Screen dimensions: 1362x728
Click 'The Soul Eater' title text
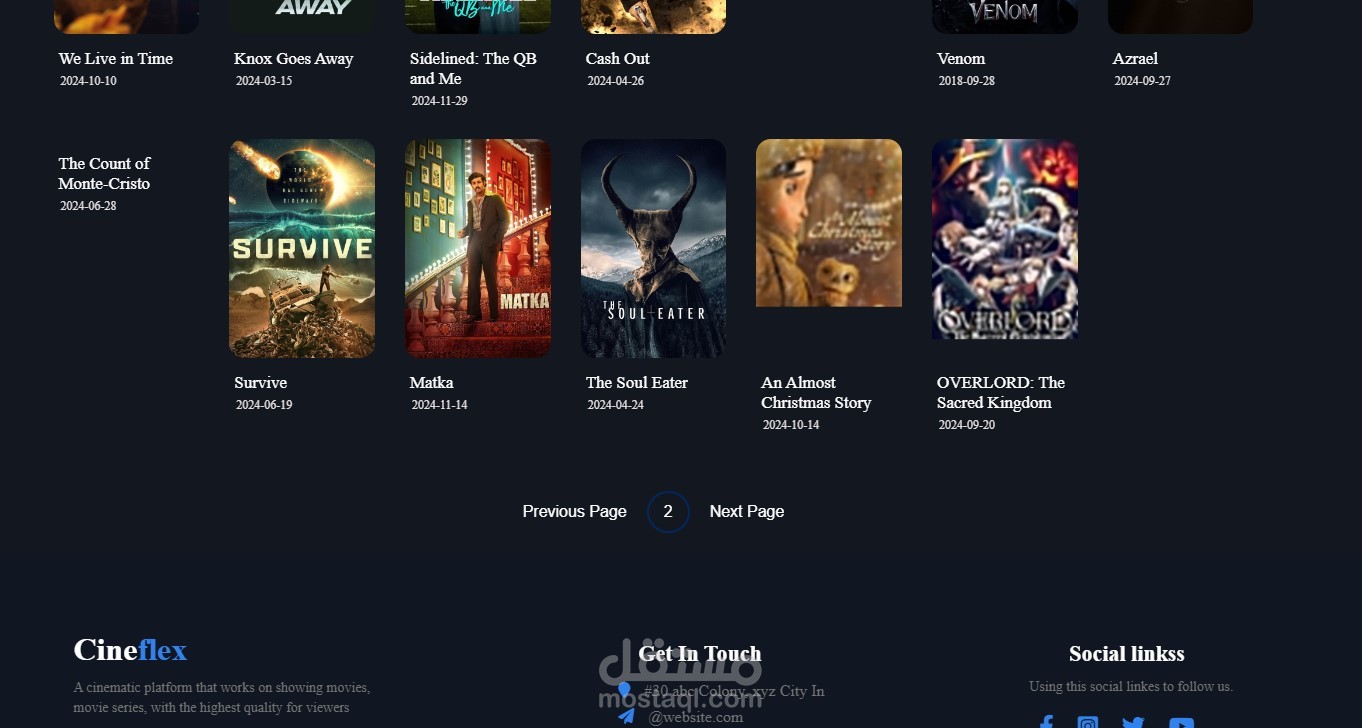pyautogui.click(x=637, y=383)
